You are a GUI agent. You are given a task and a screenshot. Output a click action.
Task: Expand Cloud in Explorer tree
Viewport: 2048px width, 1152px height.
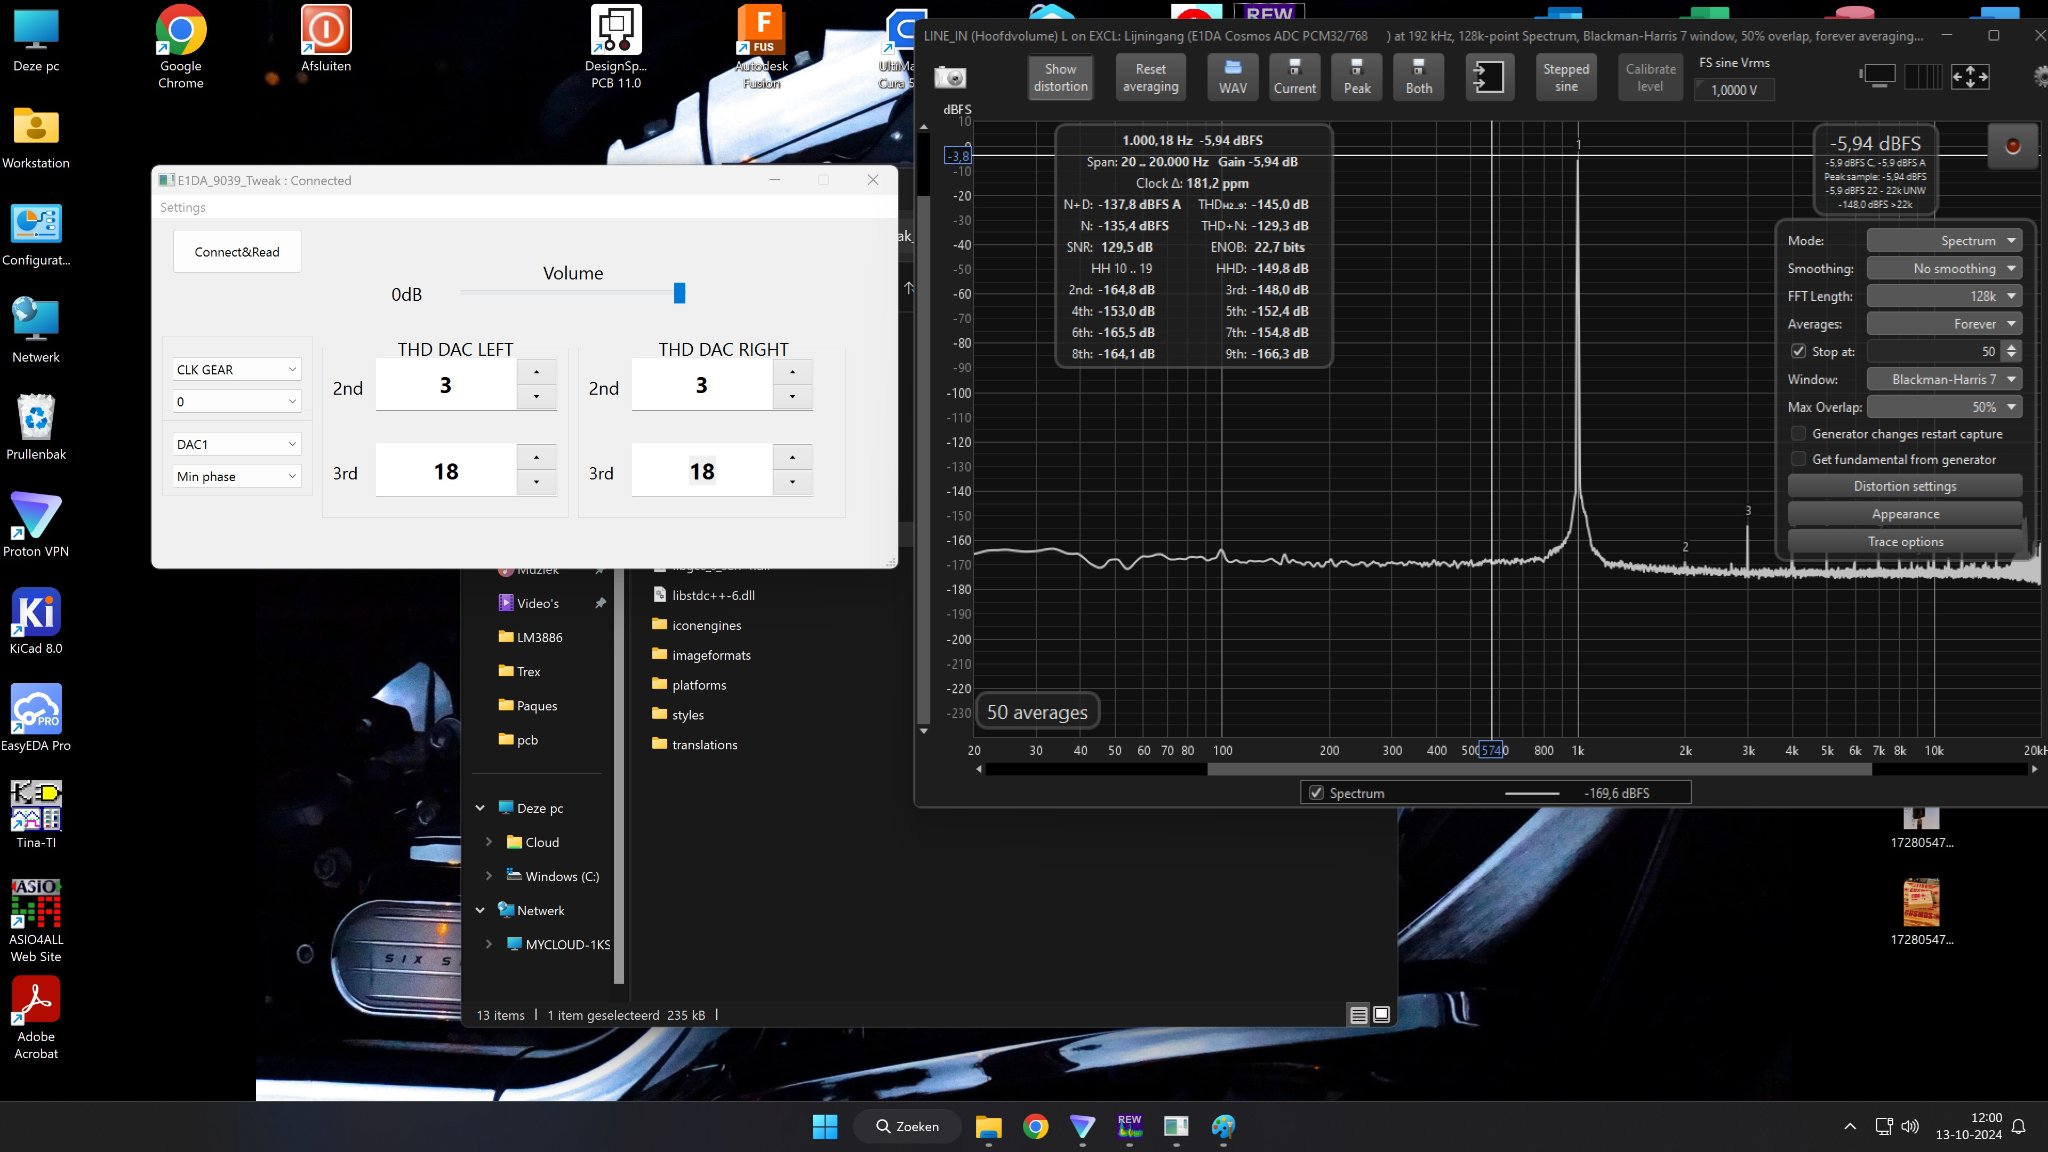[x=488, y=842]
